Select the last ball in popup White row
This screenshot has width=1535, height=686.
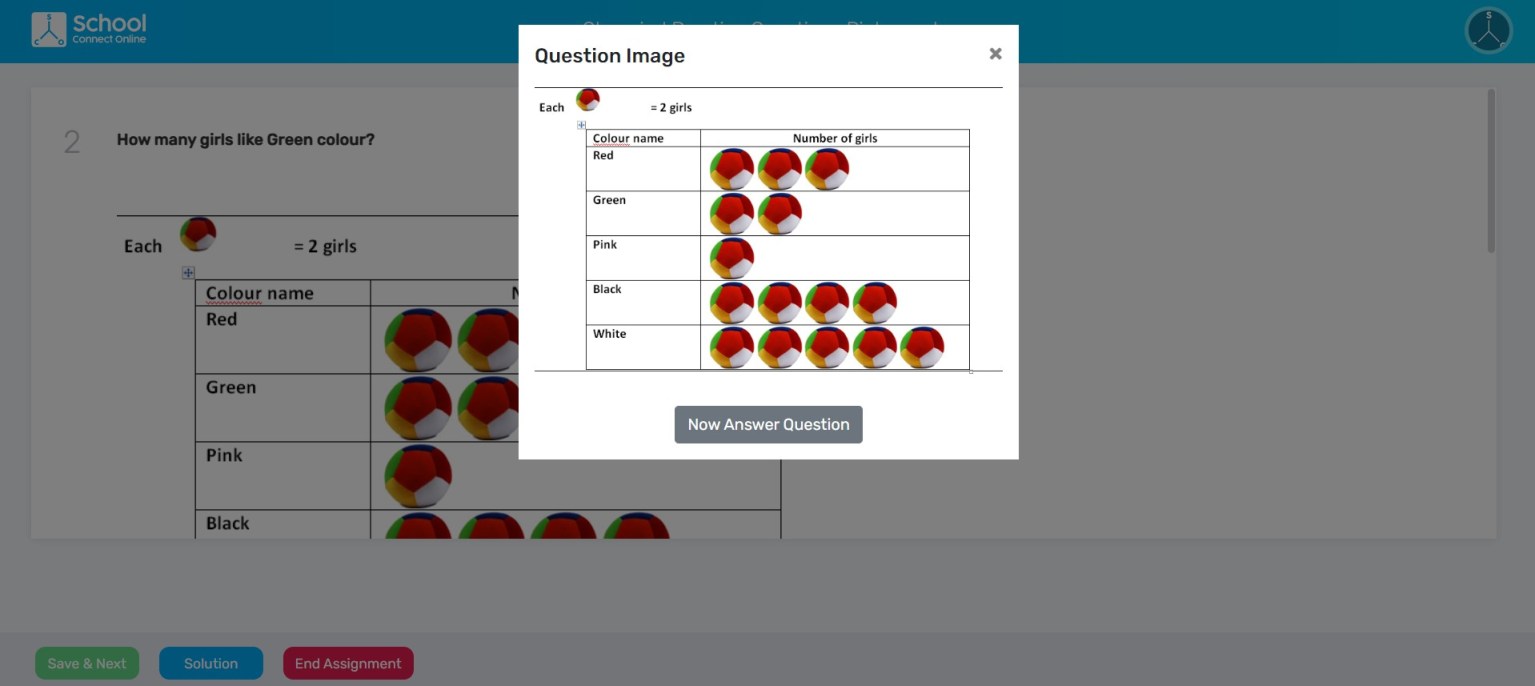click(922, 347)
